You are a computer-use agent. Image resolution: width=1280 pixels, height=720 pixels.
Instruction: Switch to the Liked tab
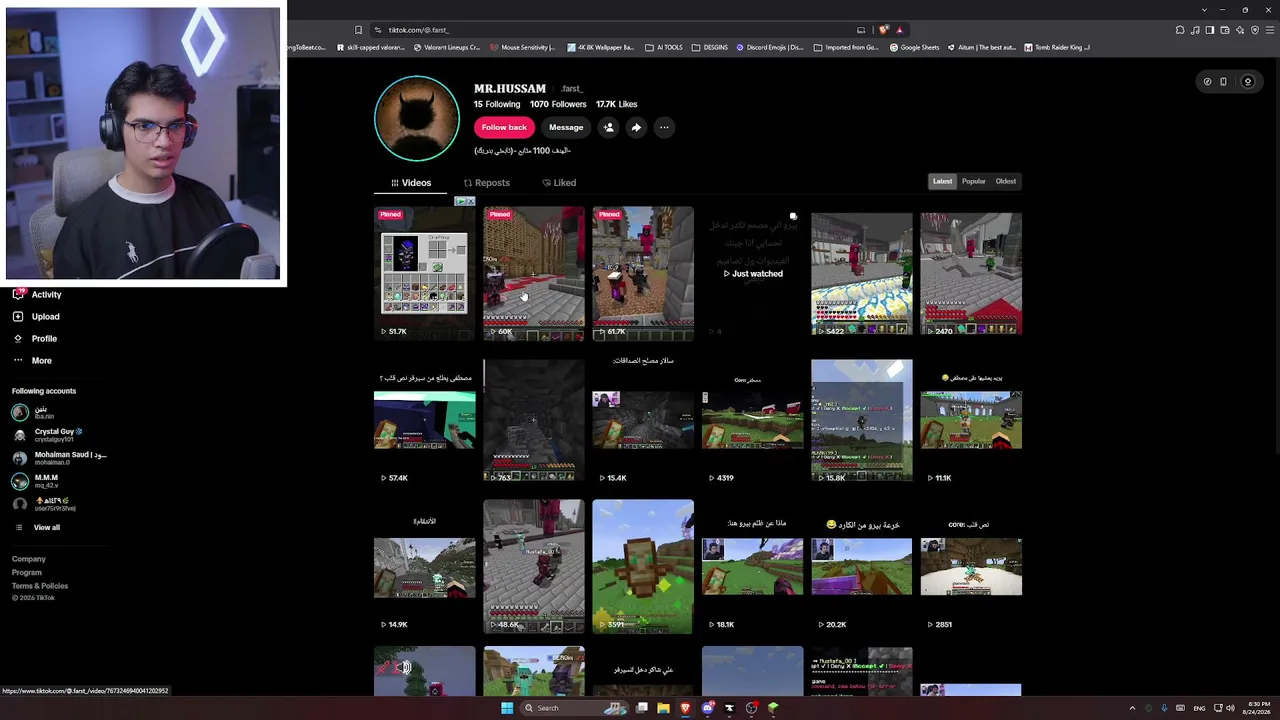559,183
